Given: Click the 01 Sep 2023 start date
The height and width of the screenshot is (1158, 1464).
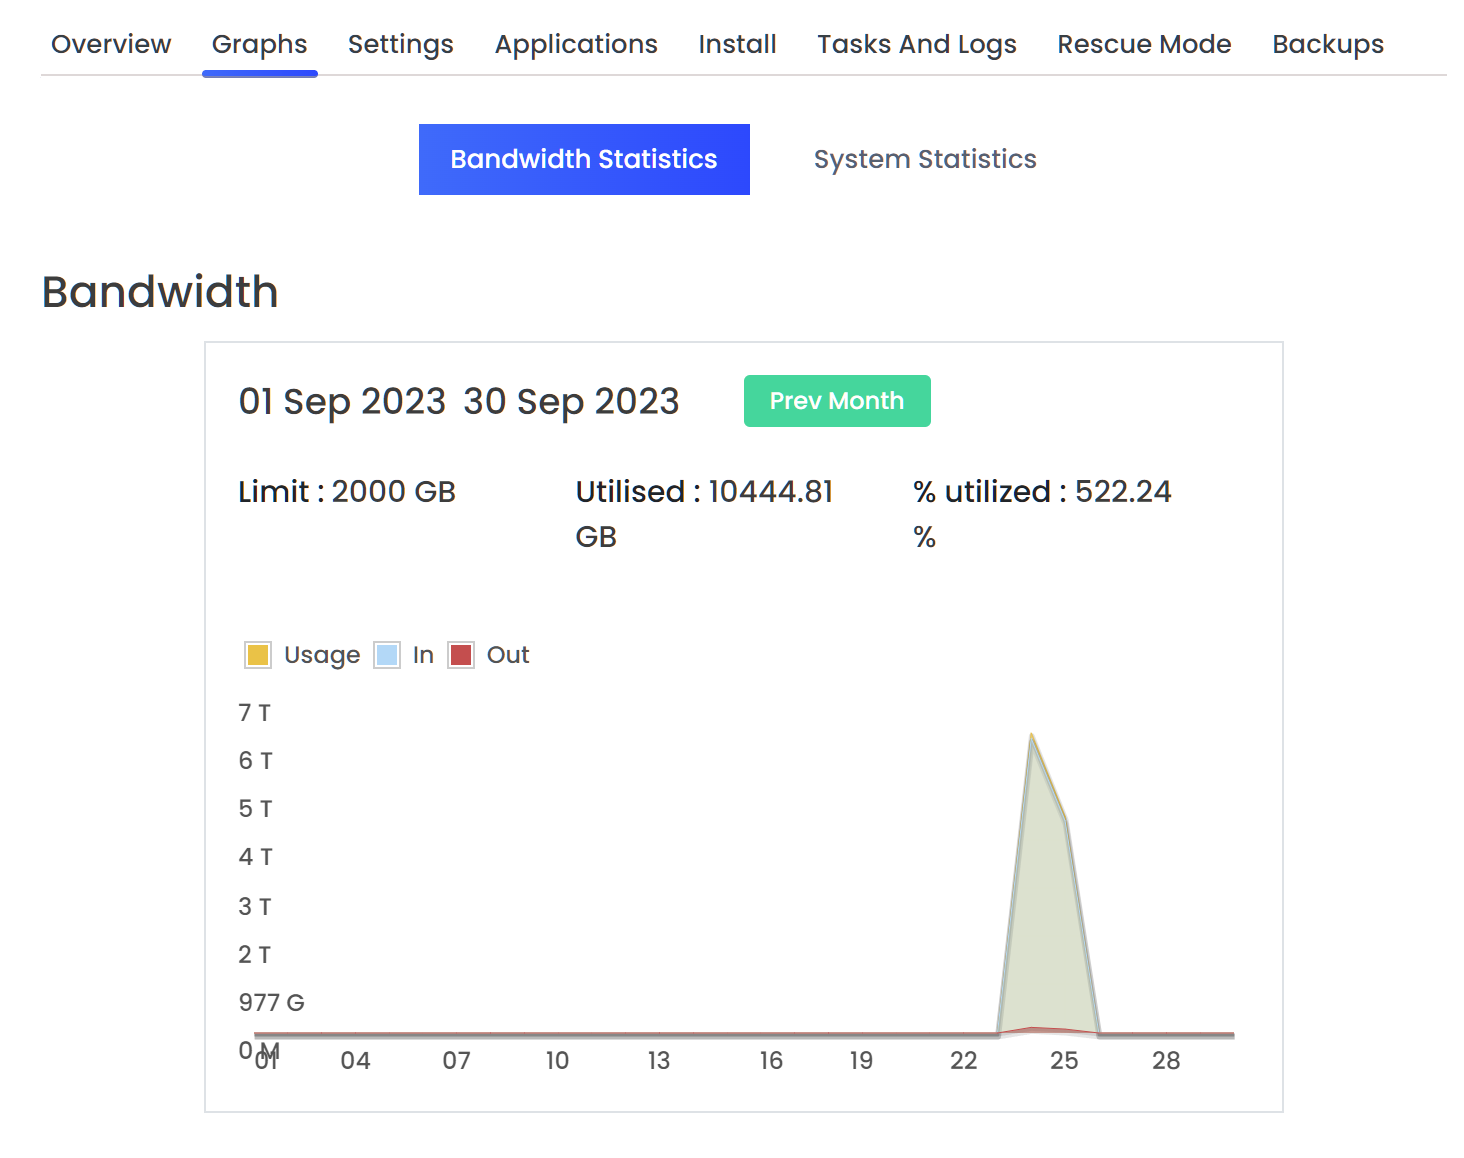Looking at the screenshot, I should (x=342, y=402).
